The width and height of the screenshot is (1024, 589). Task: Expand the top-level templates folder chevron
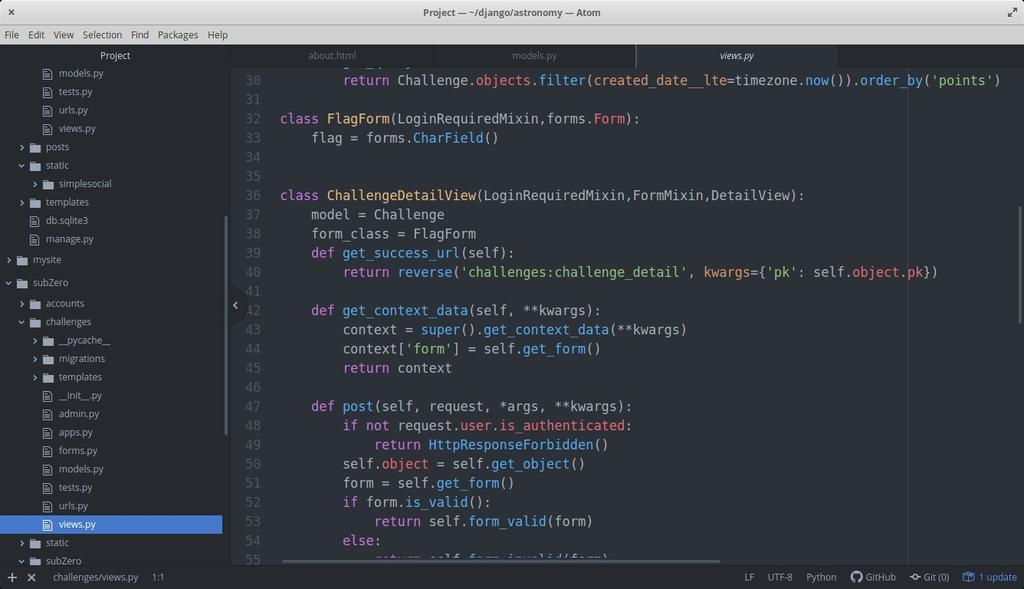tap(22, 202)
